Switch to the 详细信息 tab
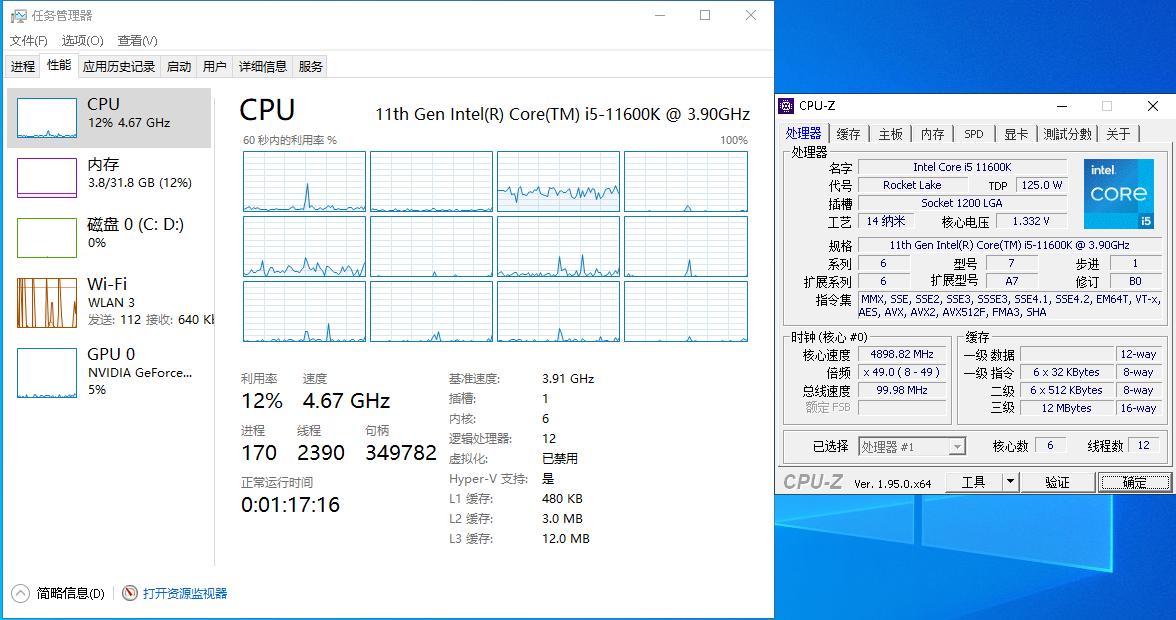 click(x=262, y=67)
